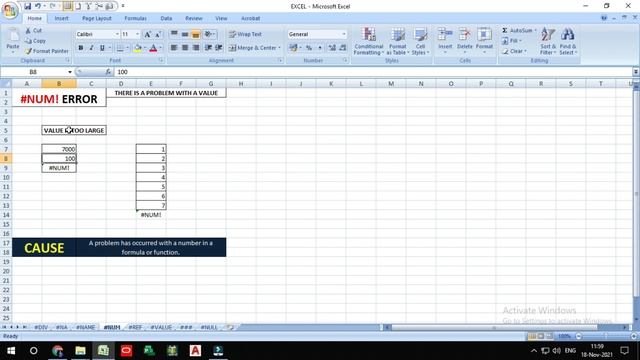Undo the last action

tap(38, 6)
